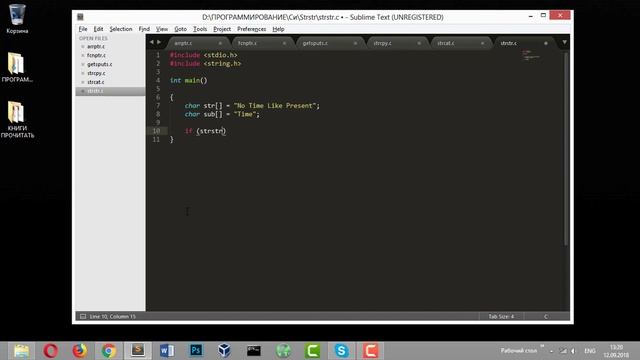Click the Line 10, Column 15 status text
This screenshot has height=360, width=640.
click(113, 316)
